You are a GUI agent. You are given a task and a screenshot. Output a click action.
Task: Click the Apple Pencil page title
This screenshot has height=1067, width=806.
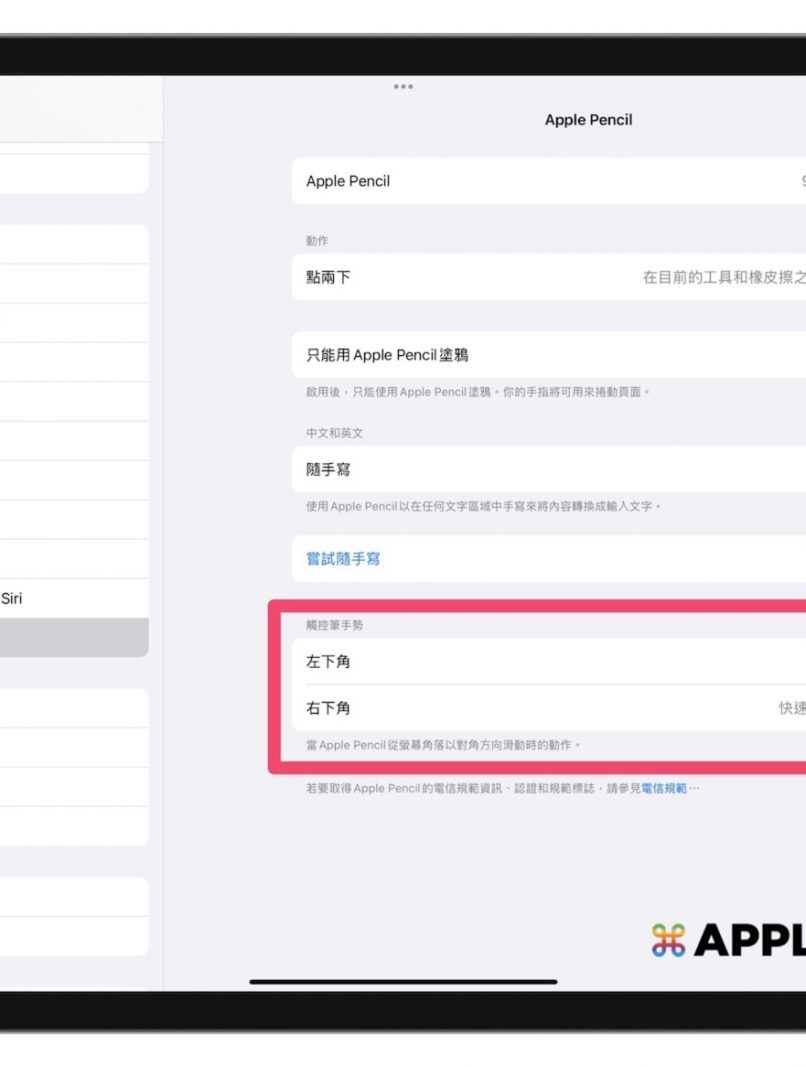tap(588, 120)
